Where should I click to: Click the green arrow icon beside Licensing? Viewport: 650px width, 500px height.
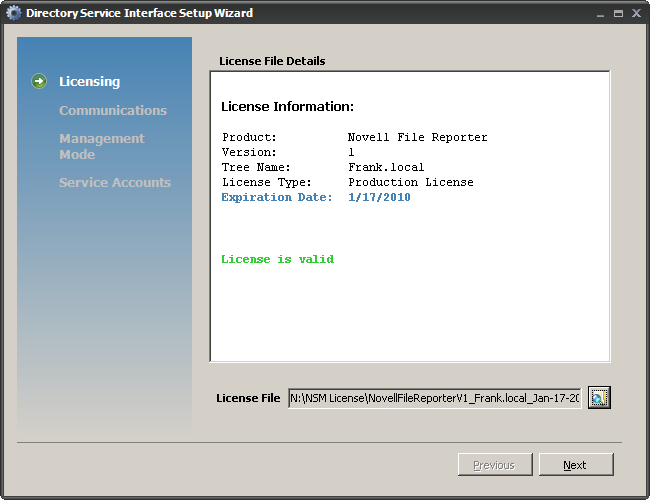pos(39,81)
